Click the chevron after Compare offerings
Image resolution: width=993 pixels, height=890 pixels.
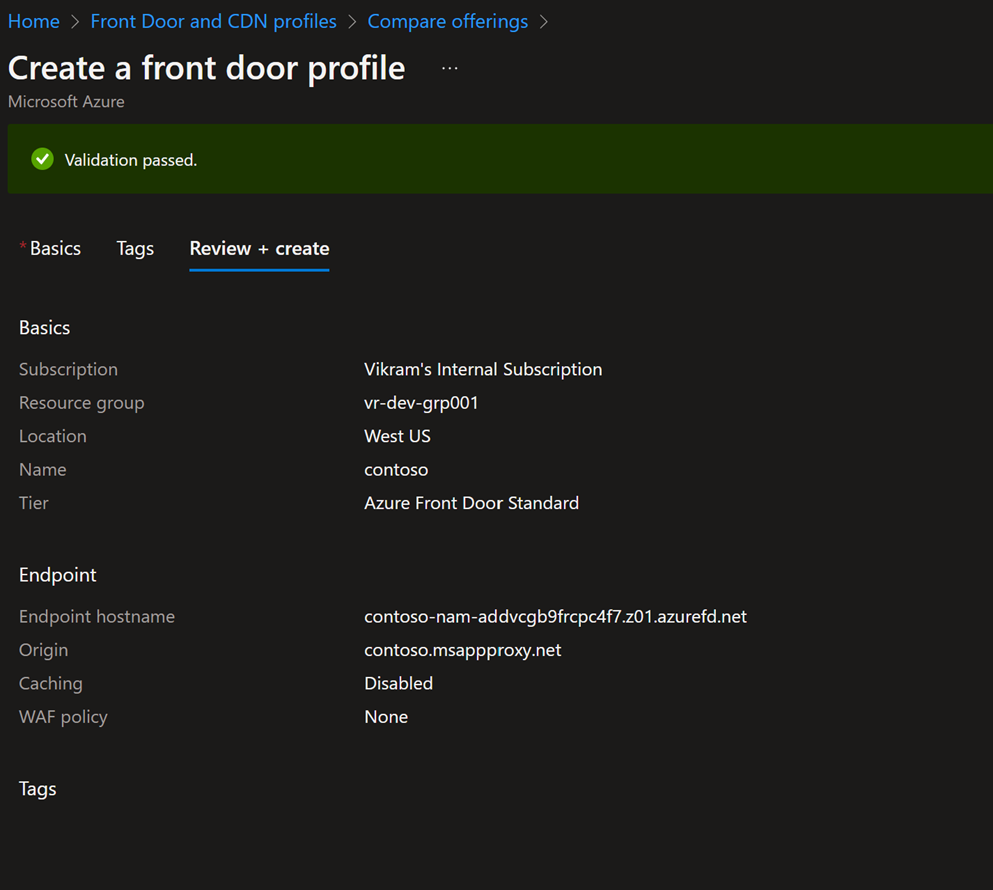pos(544,21)
